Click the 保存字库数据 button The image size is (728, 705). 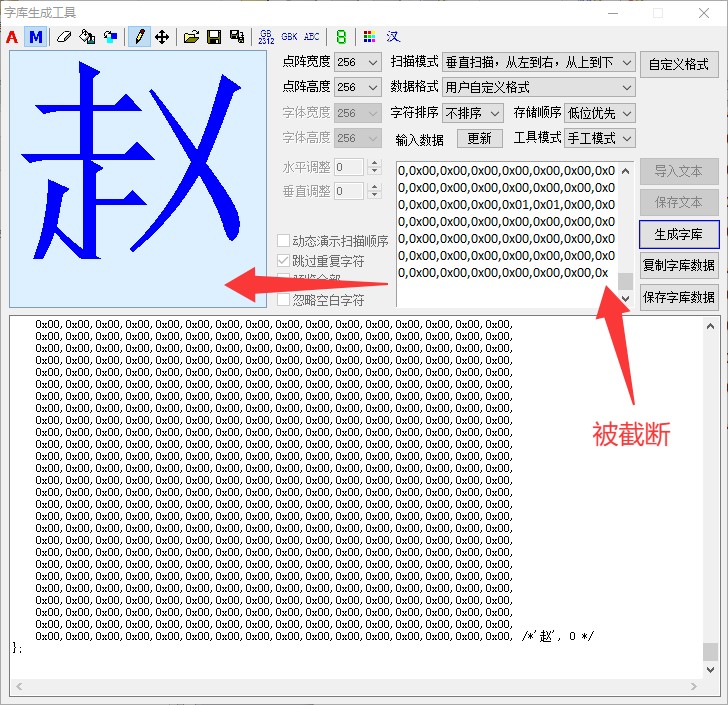(x=679, y=297)
